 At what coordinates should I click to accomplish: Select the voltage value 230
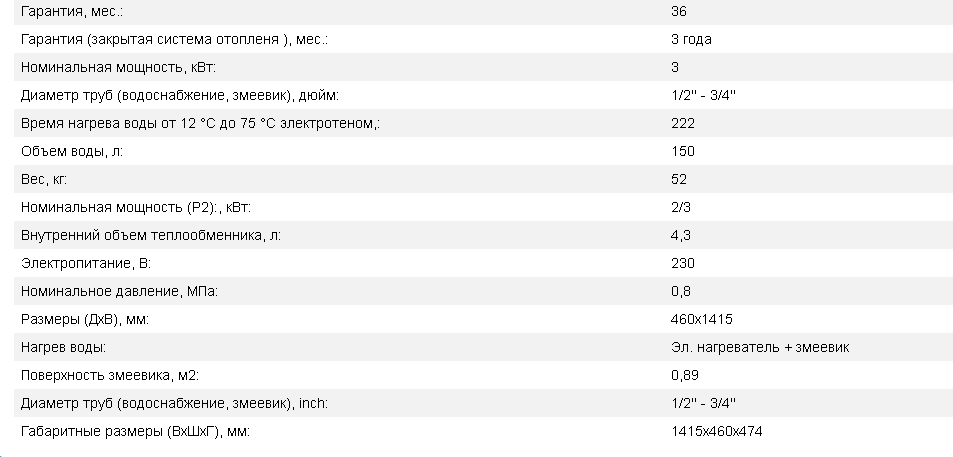pos(683,263)
